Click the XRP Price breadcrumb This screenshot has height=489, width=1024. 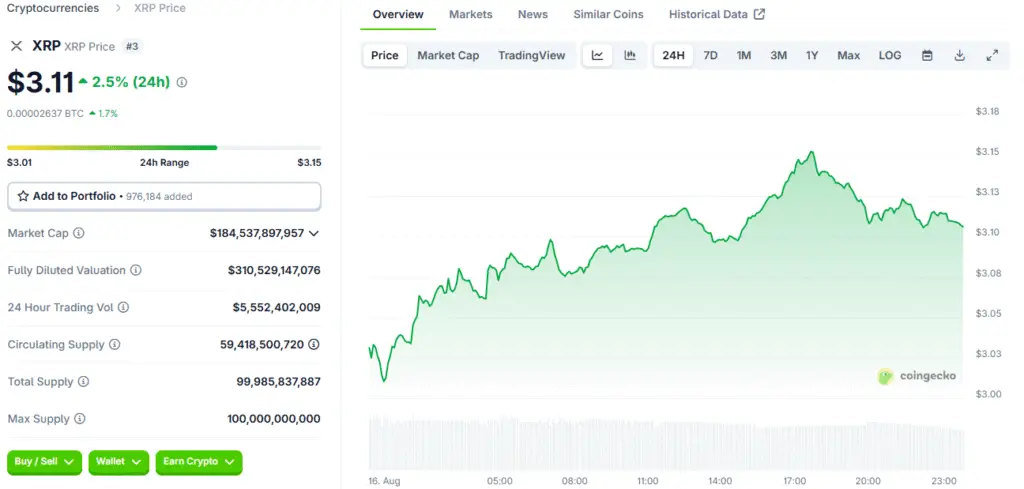[x=159, y=8]
